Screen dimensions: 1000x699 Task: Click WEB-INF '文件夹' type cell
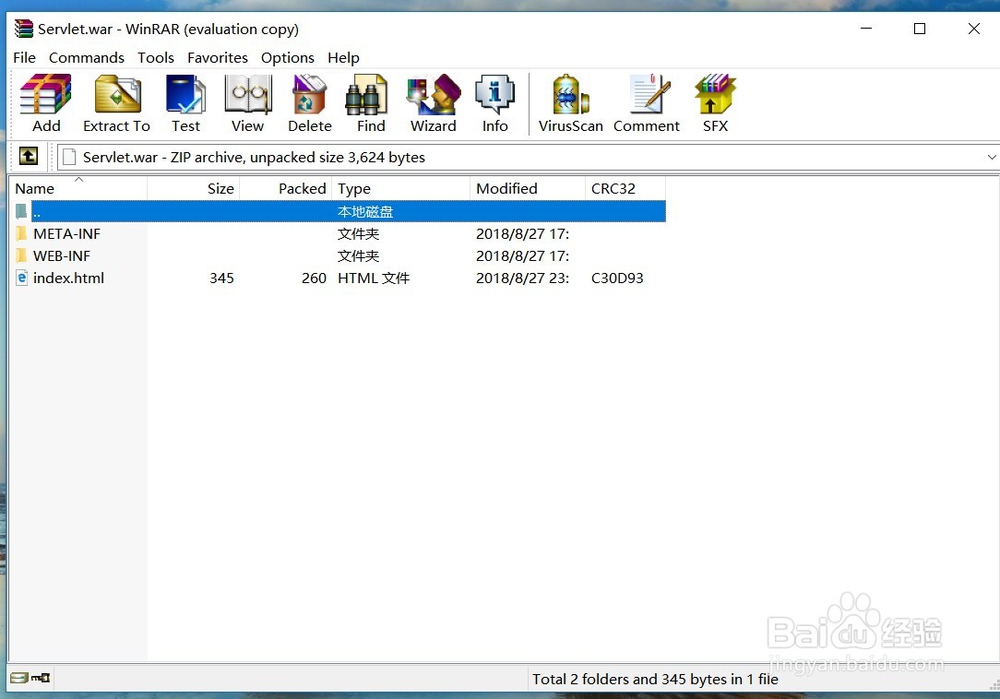pos(358,256)
